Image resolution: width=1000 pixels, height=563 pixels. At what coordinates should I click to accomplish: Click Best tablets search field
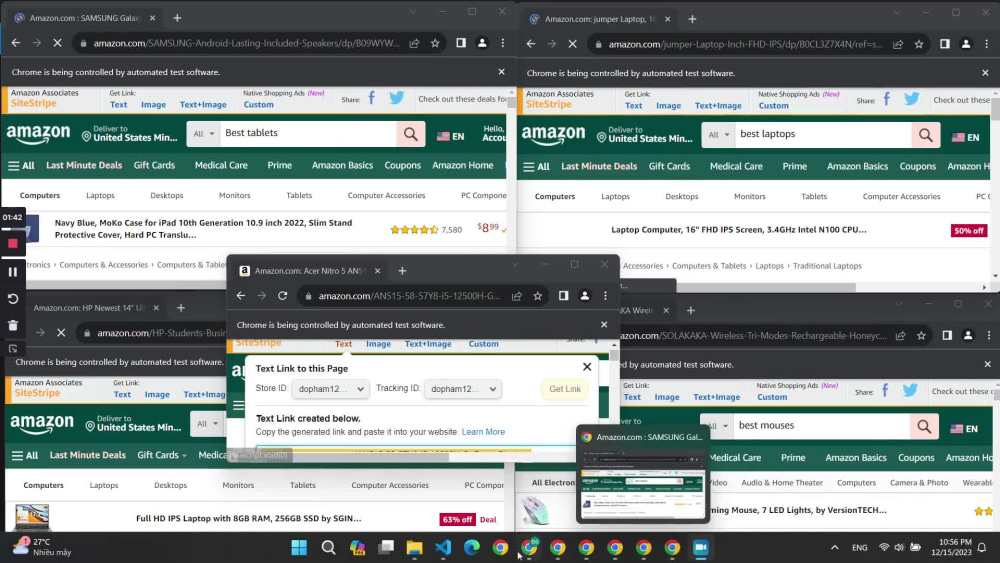click(x=309, y=134)
